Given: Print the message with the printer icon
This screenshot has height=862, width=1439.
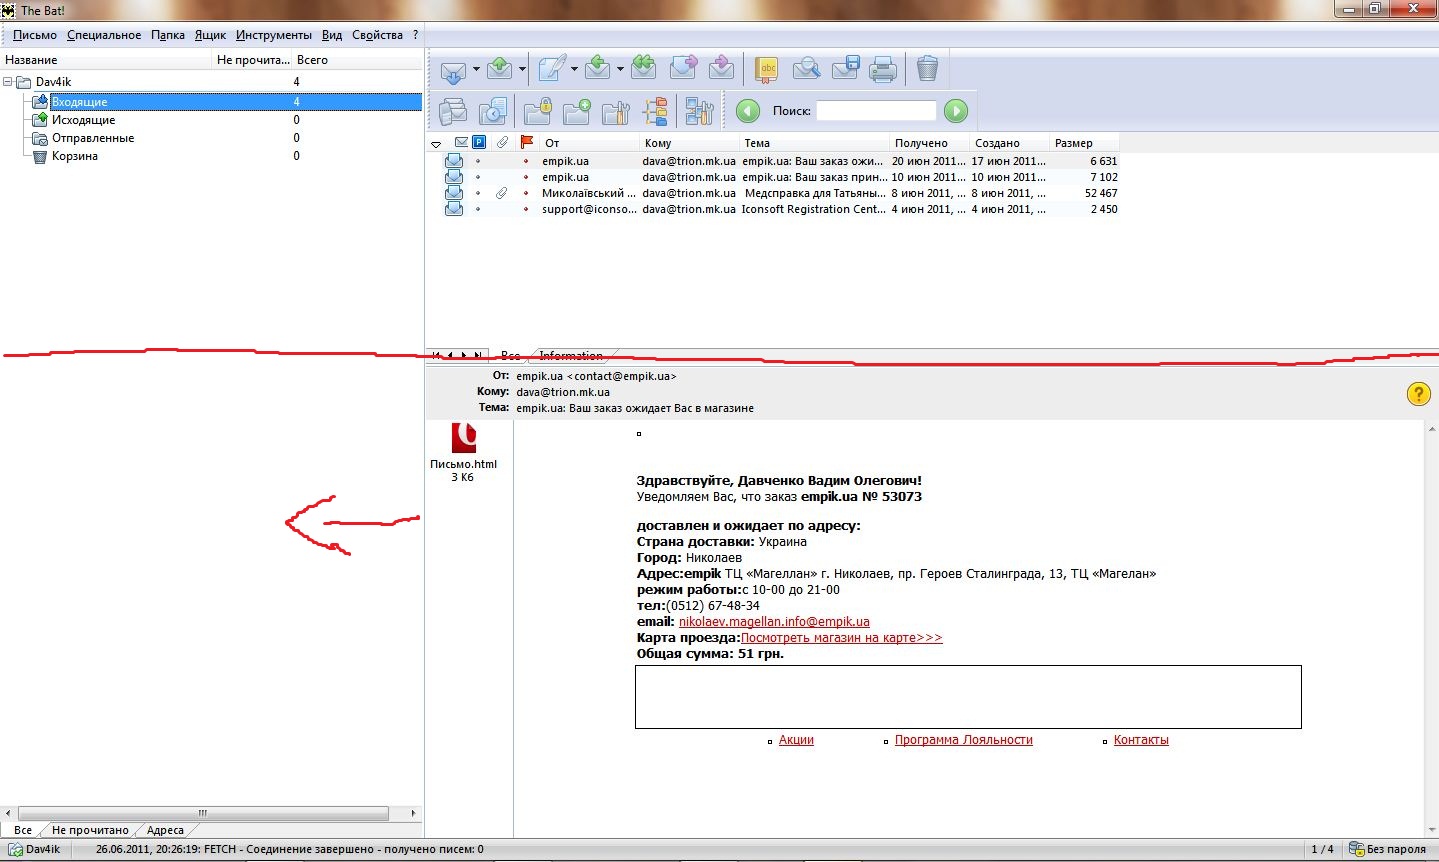Looking at the screenshot, I should pos(883,69).
